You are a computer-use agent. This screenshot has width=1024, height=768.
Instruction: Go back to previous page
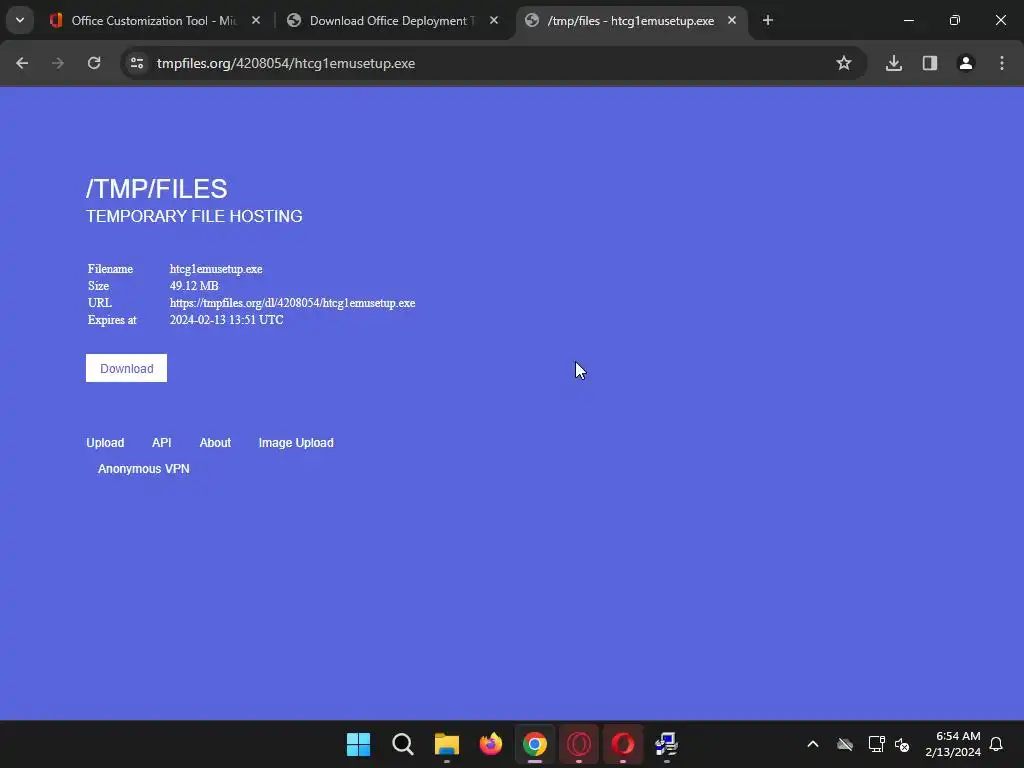click(x=22, y=63)
